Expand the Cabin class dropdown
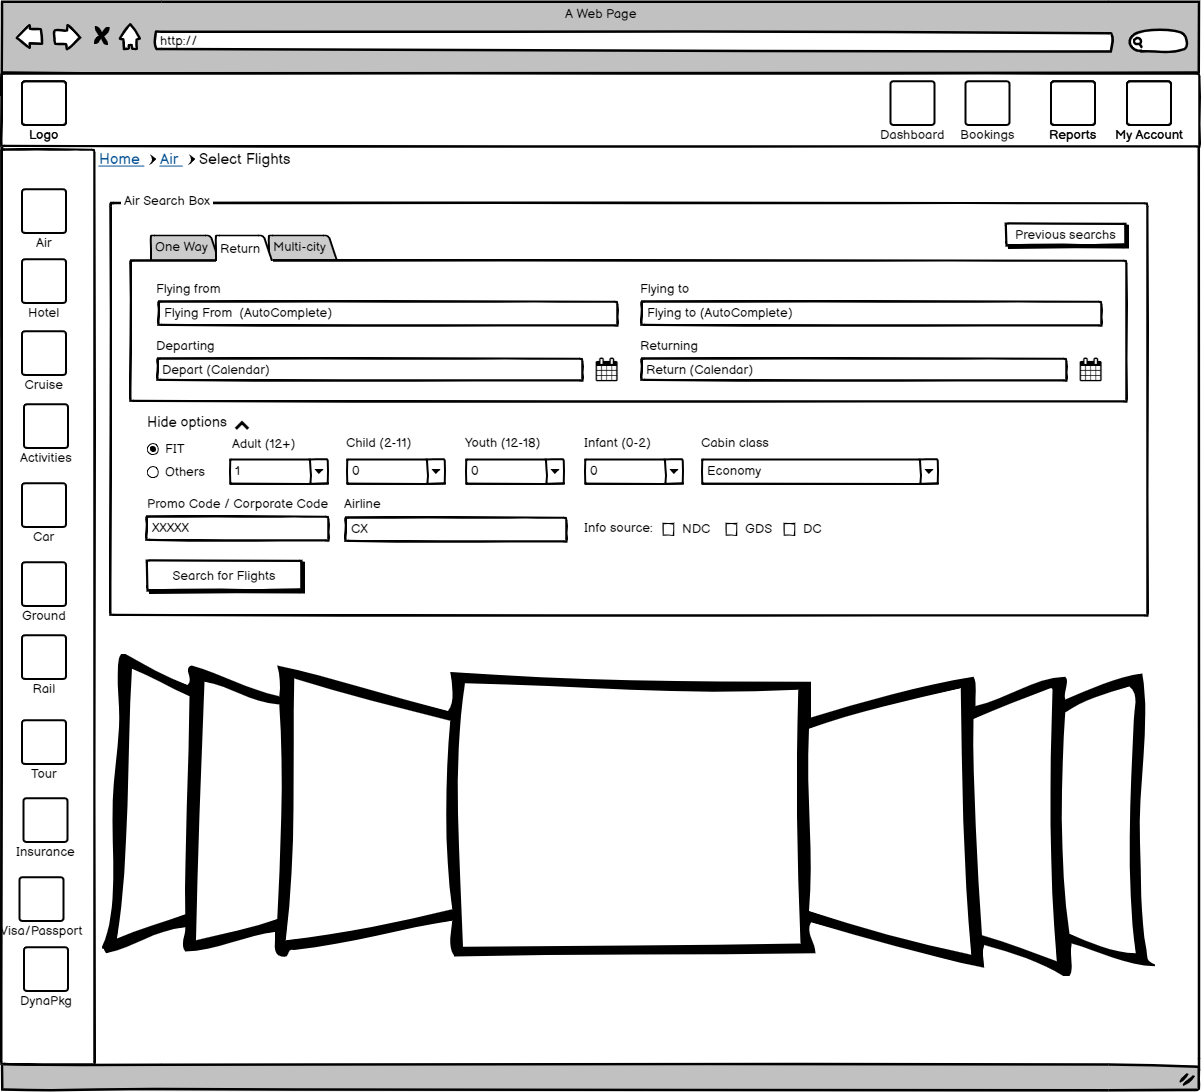Viewport: 1201px width, 1092px height. (x=928, y=471)
